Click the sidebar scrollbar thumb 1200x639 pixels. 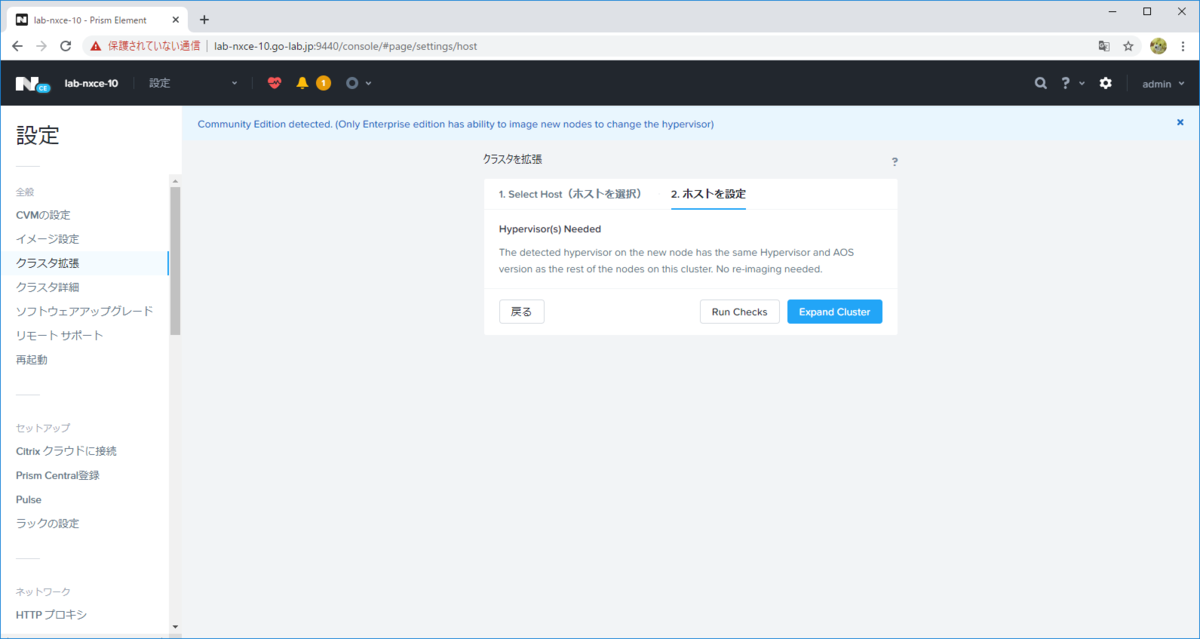click(x=175, y=260)
